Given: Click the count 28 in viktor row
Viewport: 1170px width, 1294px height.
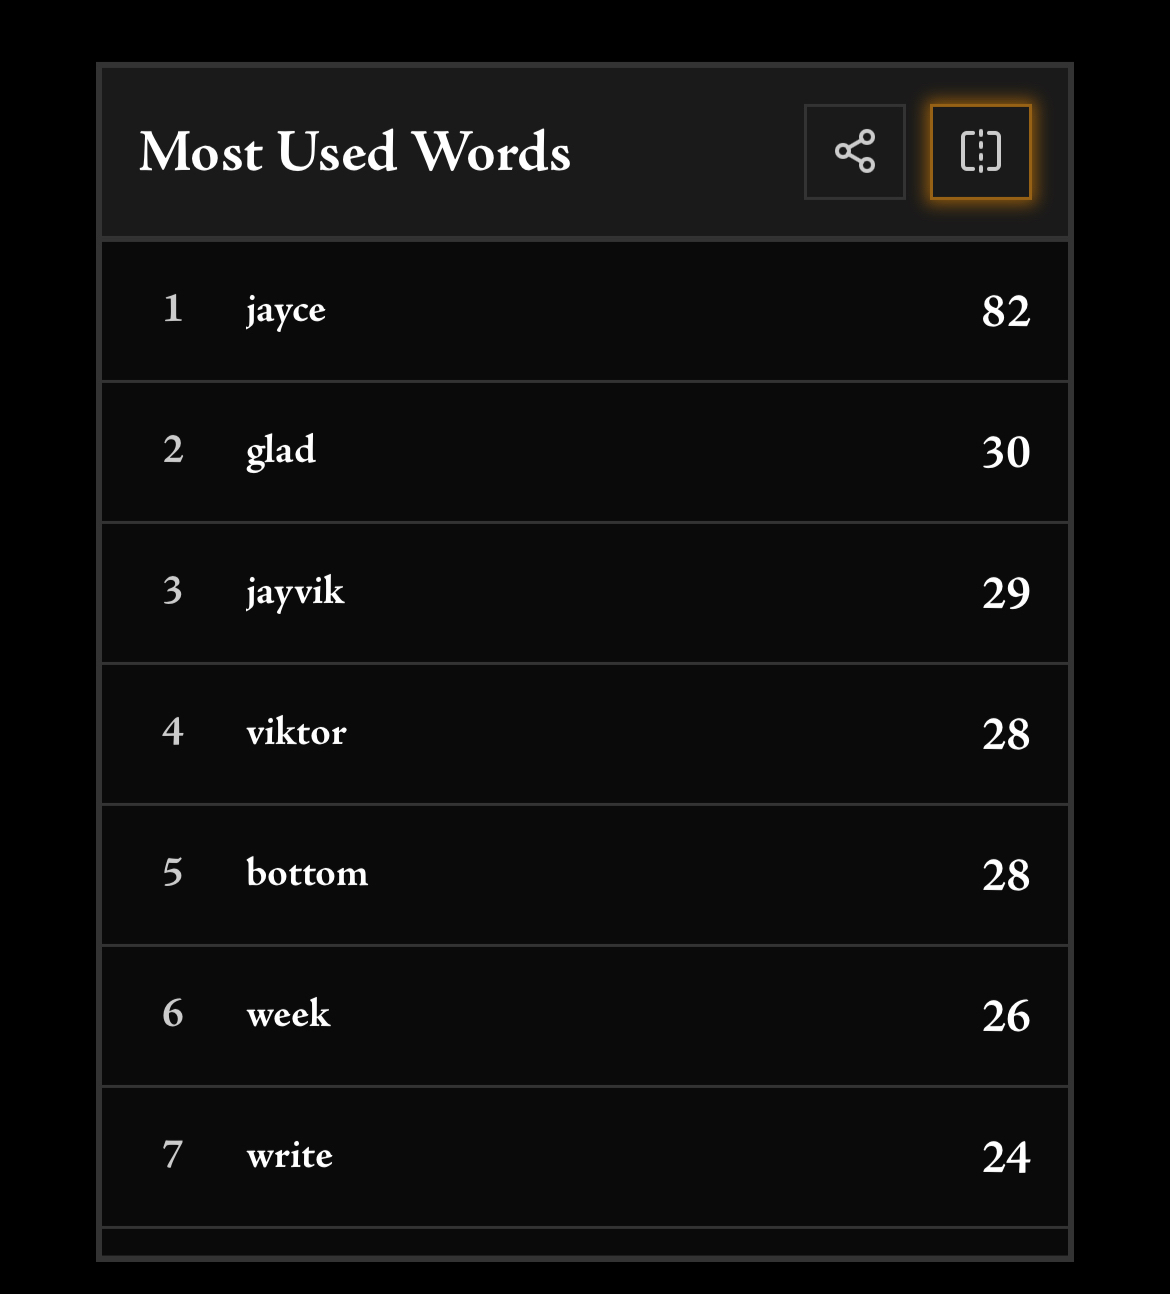Looking at the screenshot, I should (x=1005, y=734).
